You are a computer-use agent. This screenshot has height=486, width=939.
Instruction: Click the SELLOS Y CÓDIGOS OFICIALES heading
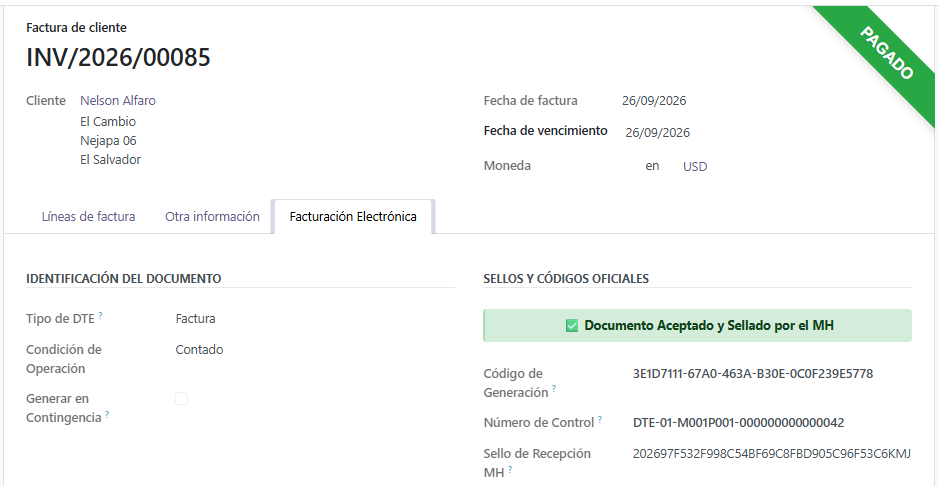coord(566,278)
